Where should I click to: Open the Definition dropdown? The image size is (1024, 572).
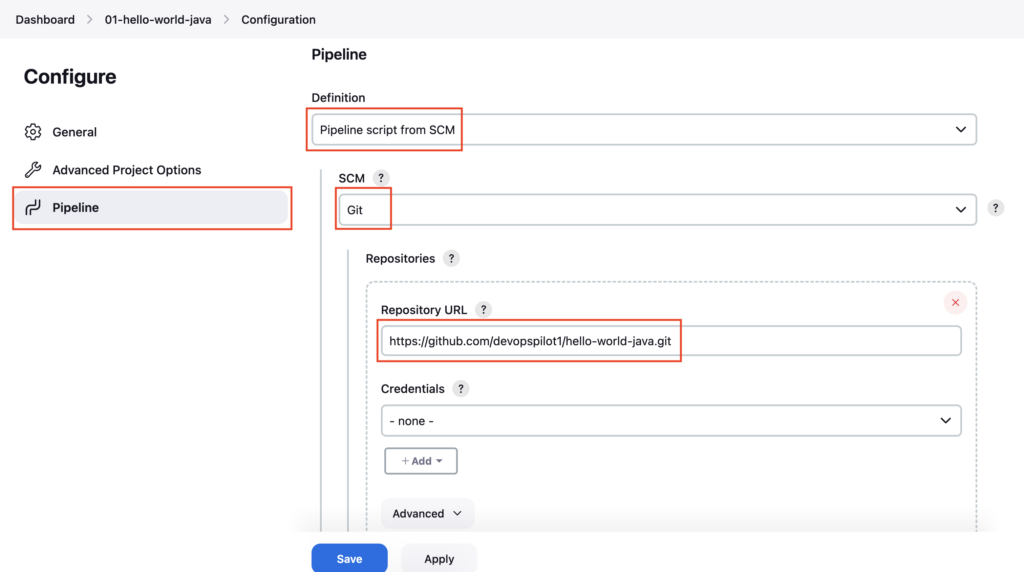coord(644,130)
